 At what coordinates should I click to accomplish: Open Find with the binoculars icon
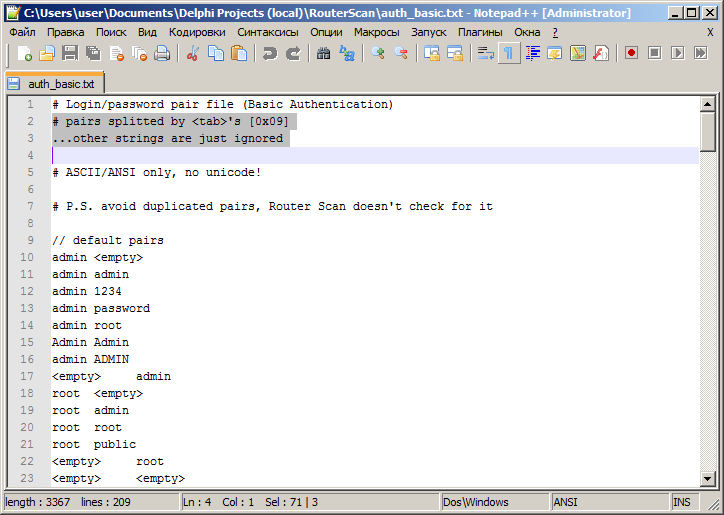[324, 53]
